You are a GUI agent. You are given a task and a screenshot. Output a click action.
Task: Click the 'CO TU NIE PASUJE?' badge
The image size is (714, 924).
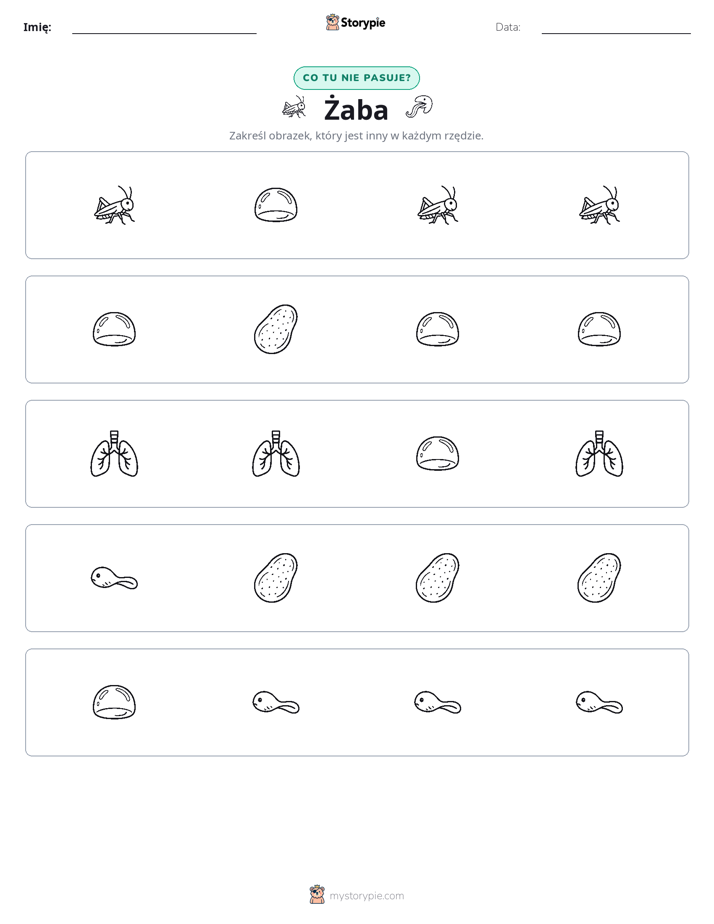356,78
